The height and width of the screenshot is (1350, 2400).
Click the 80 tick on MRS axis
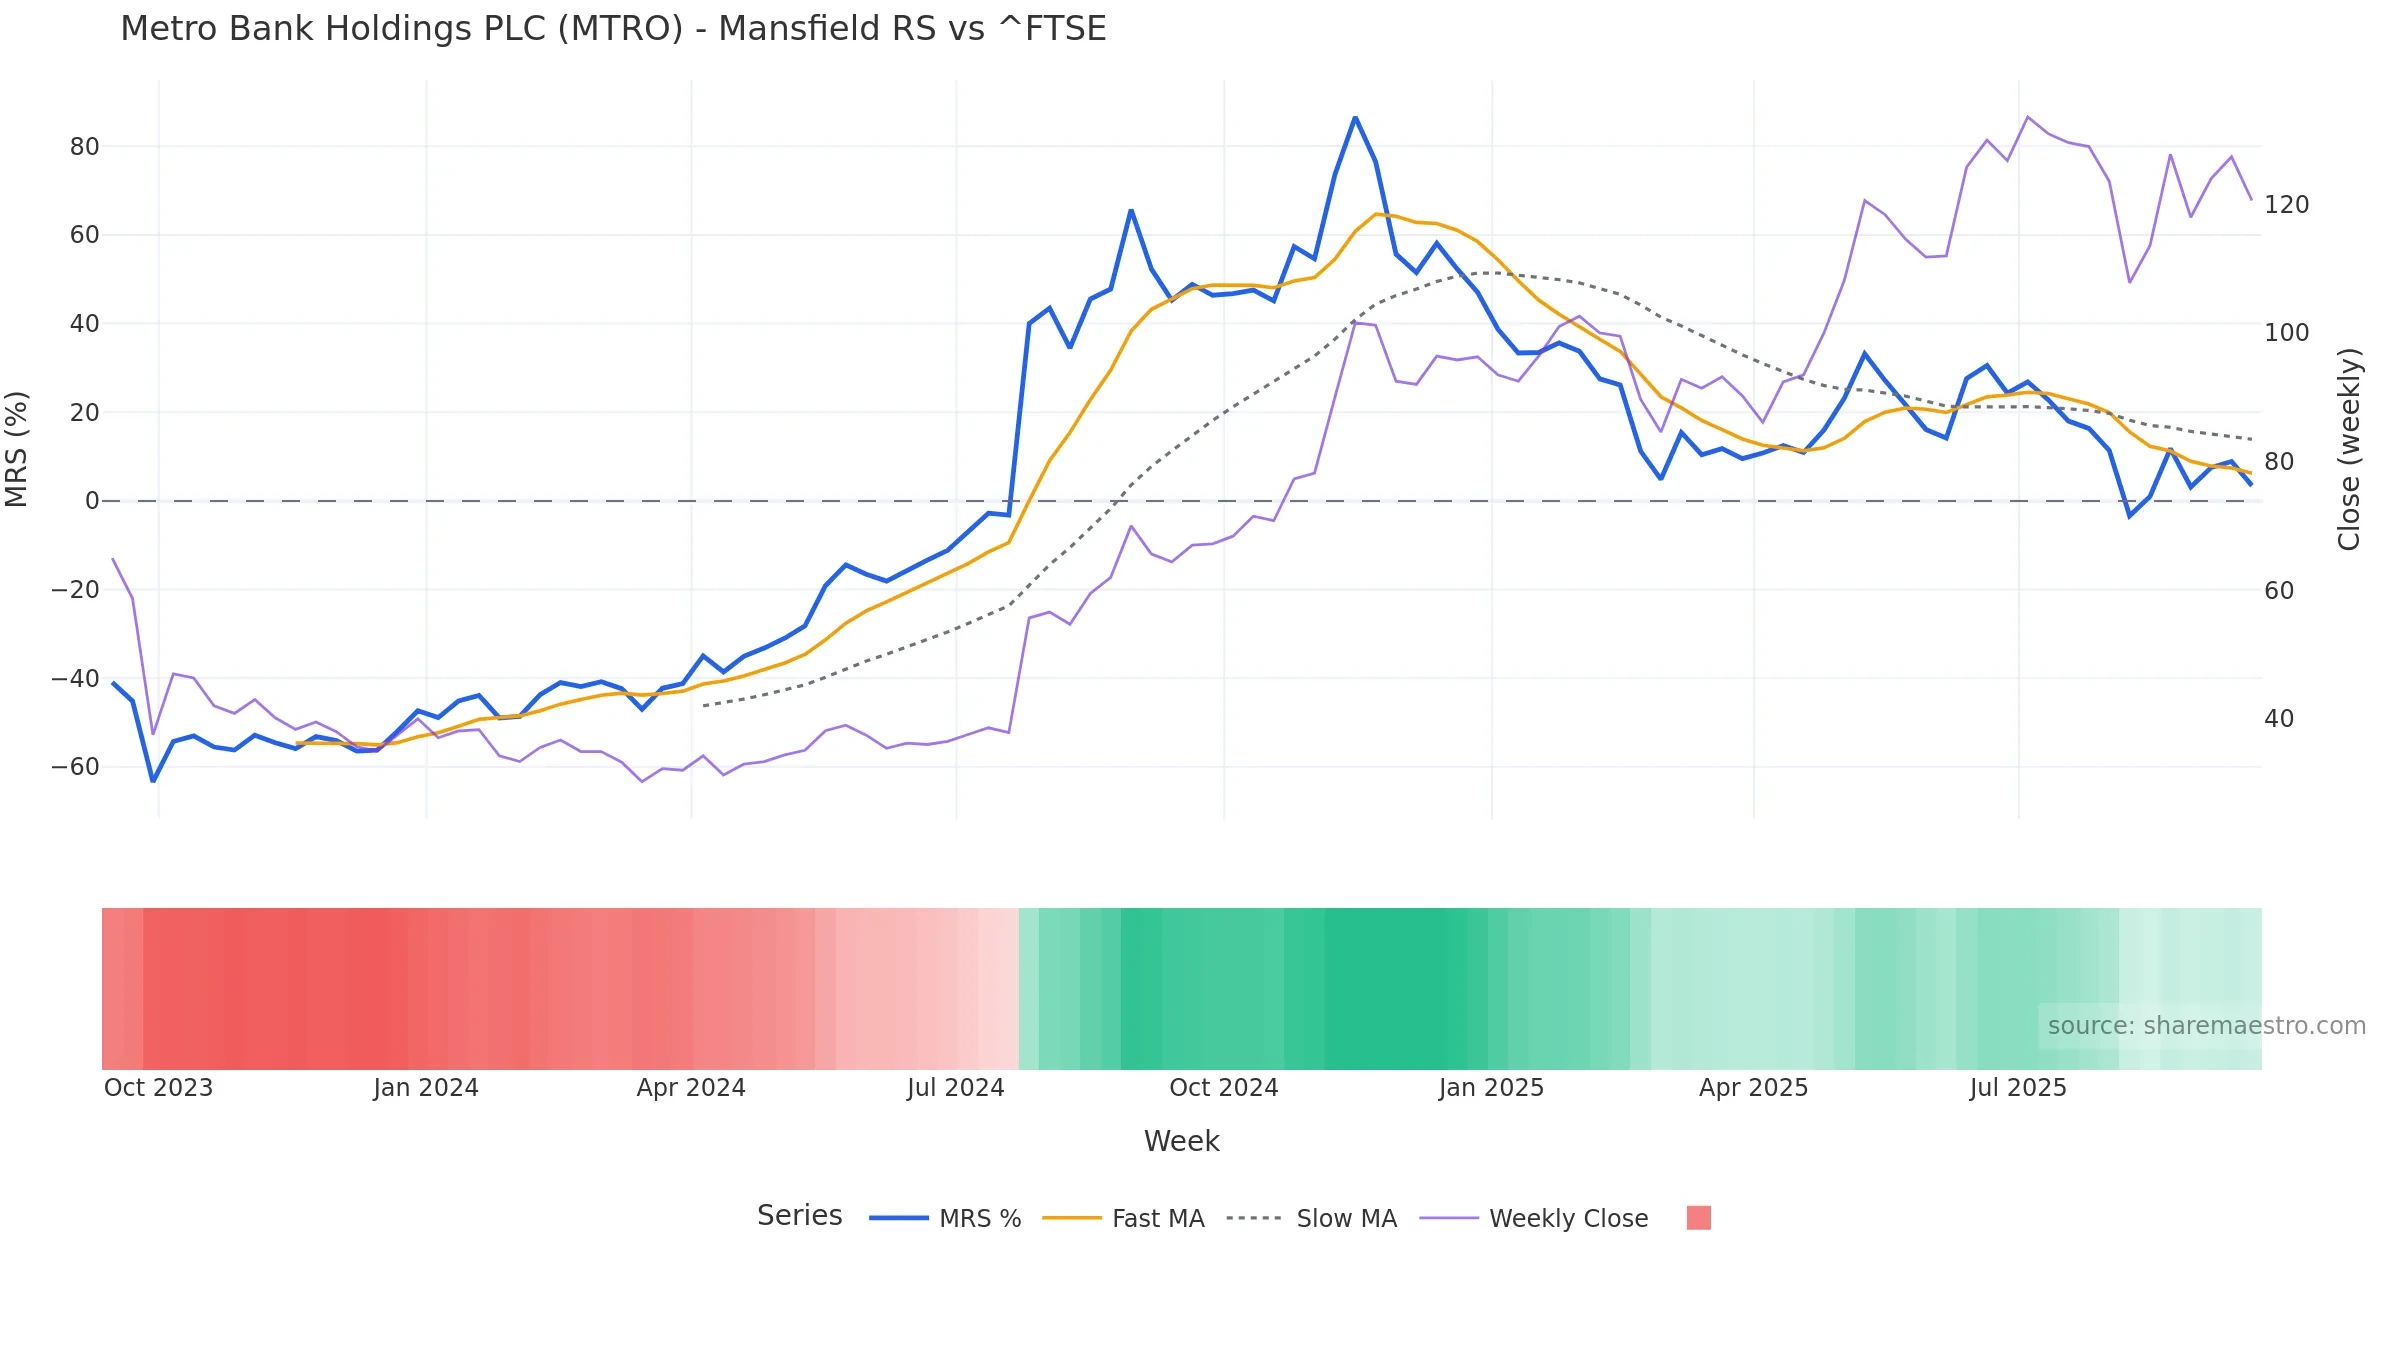(84, 147)
